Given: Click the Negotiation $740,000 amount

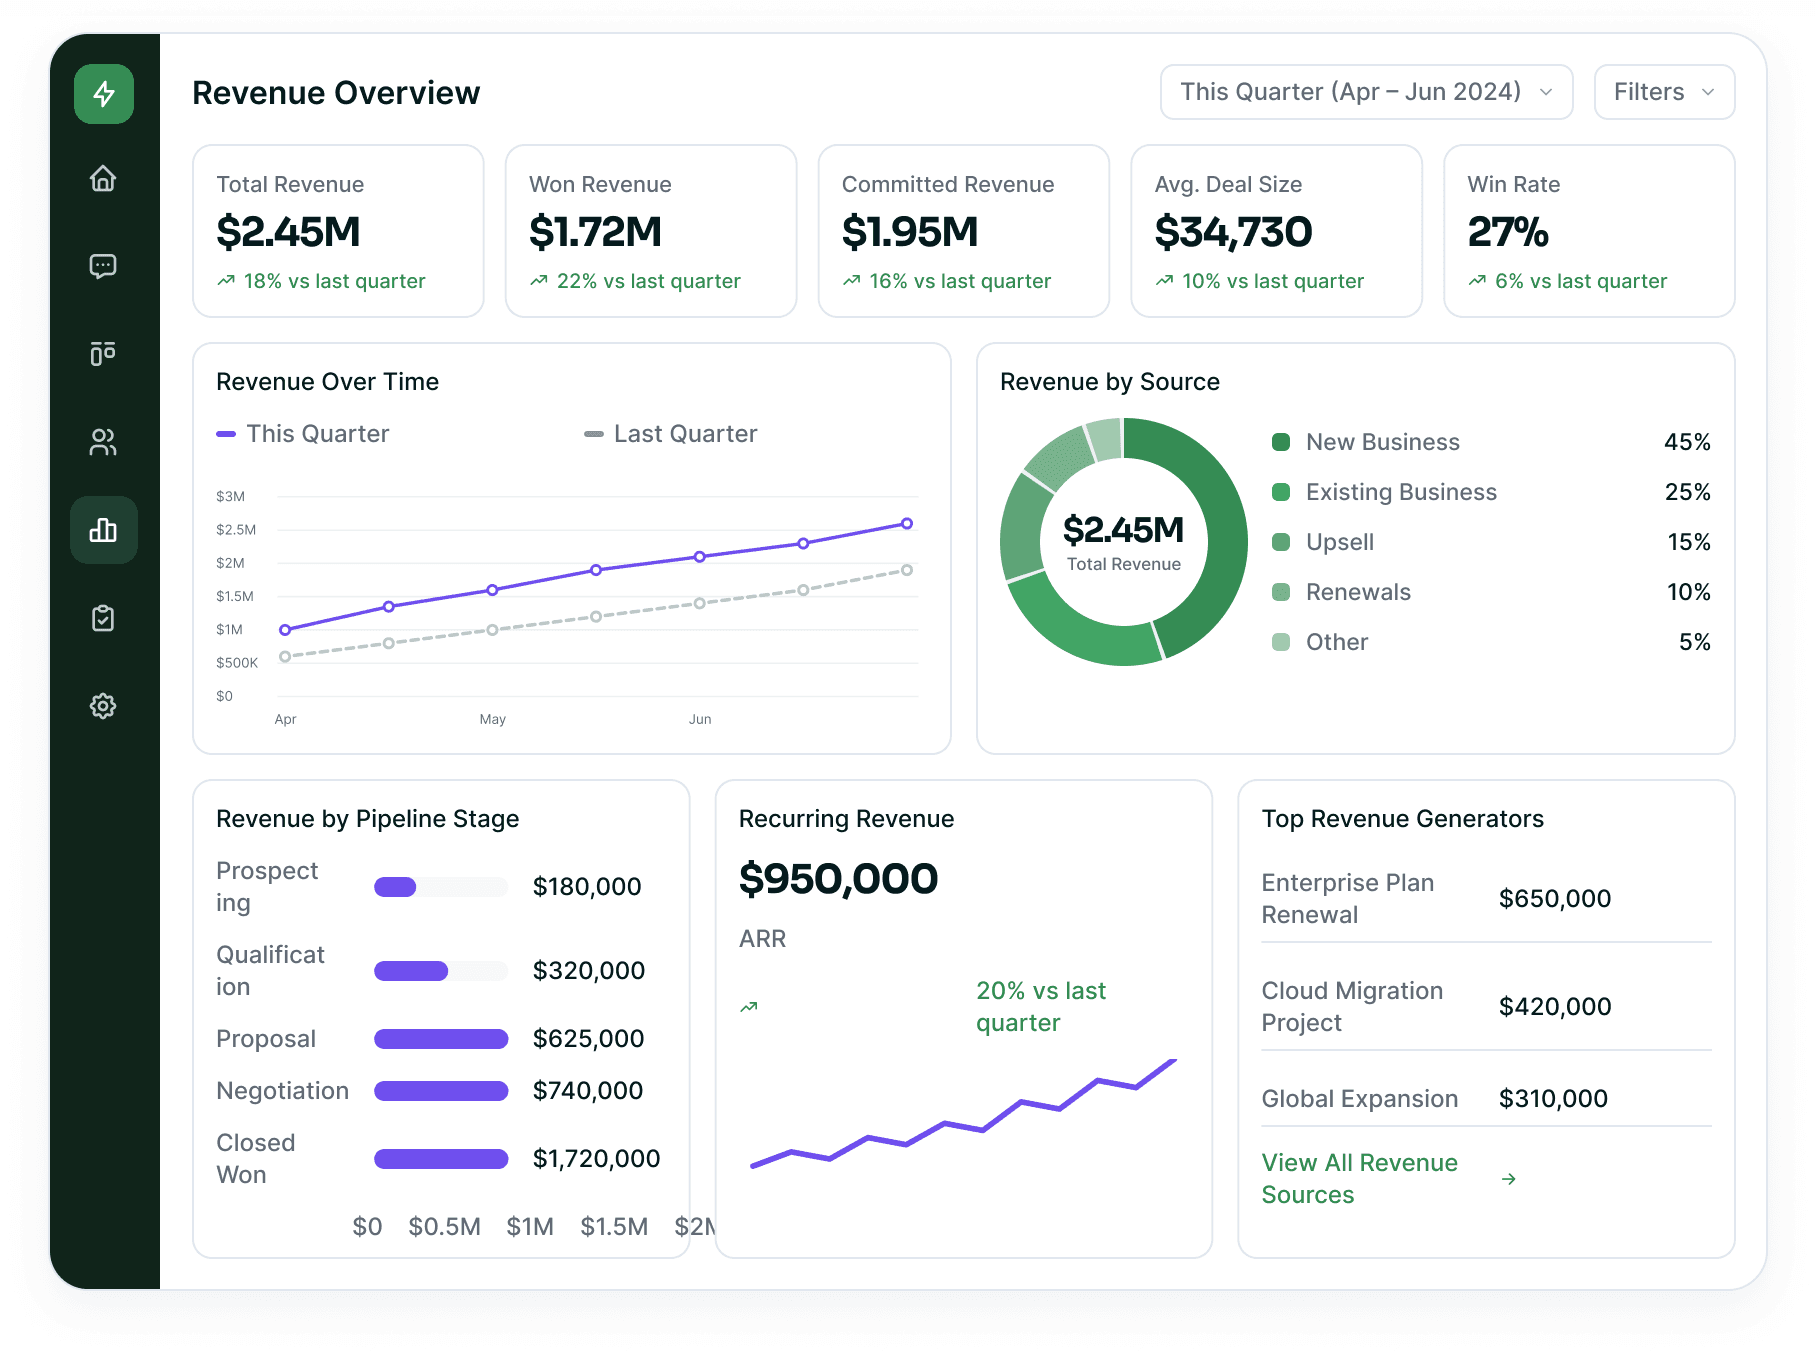Looking at the screenshot, I should (x=588, y=1091).
